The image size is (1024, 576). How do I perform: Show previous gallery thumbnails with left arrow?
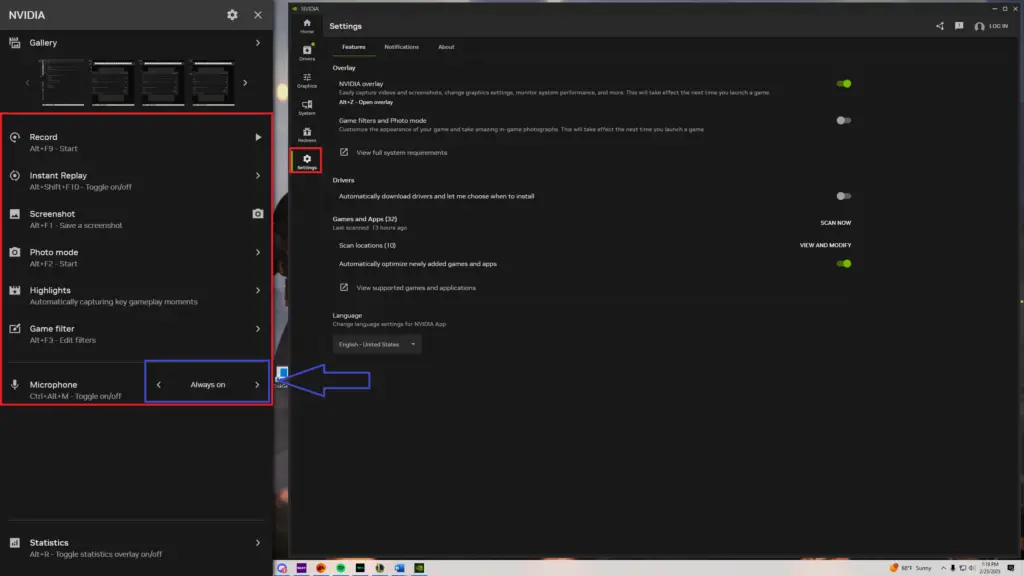click(x=27, y=83)
